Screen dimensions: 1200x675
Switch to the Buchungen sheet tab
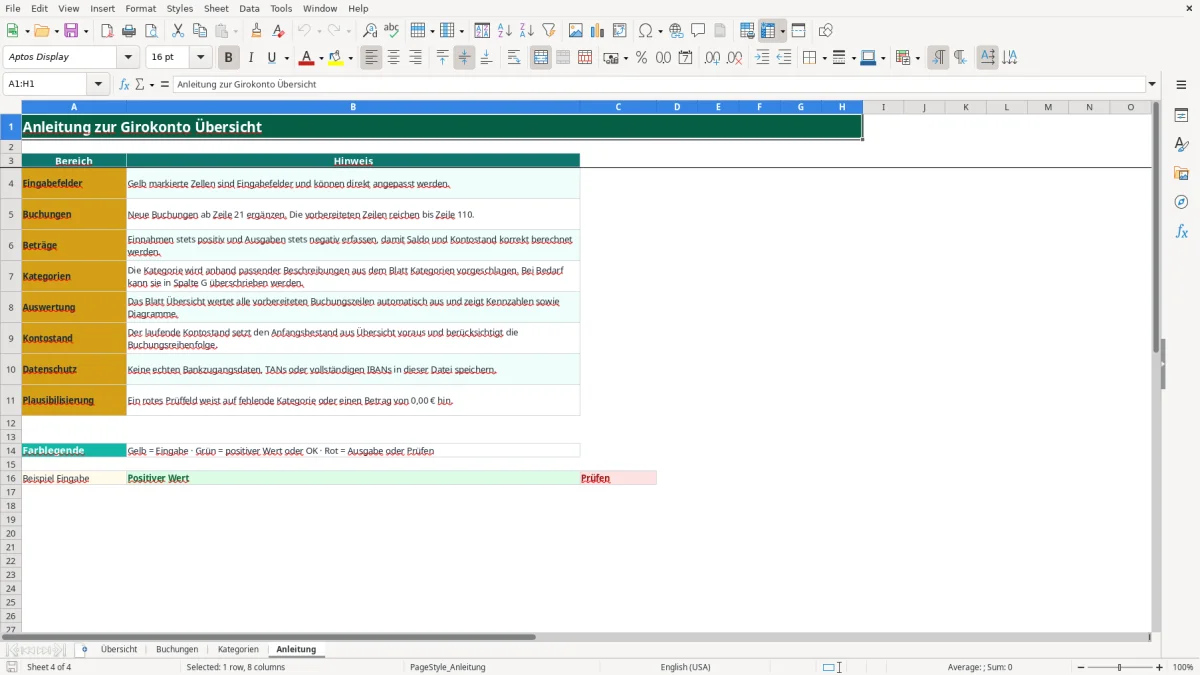[x=177, y=649]
